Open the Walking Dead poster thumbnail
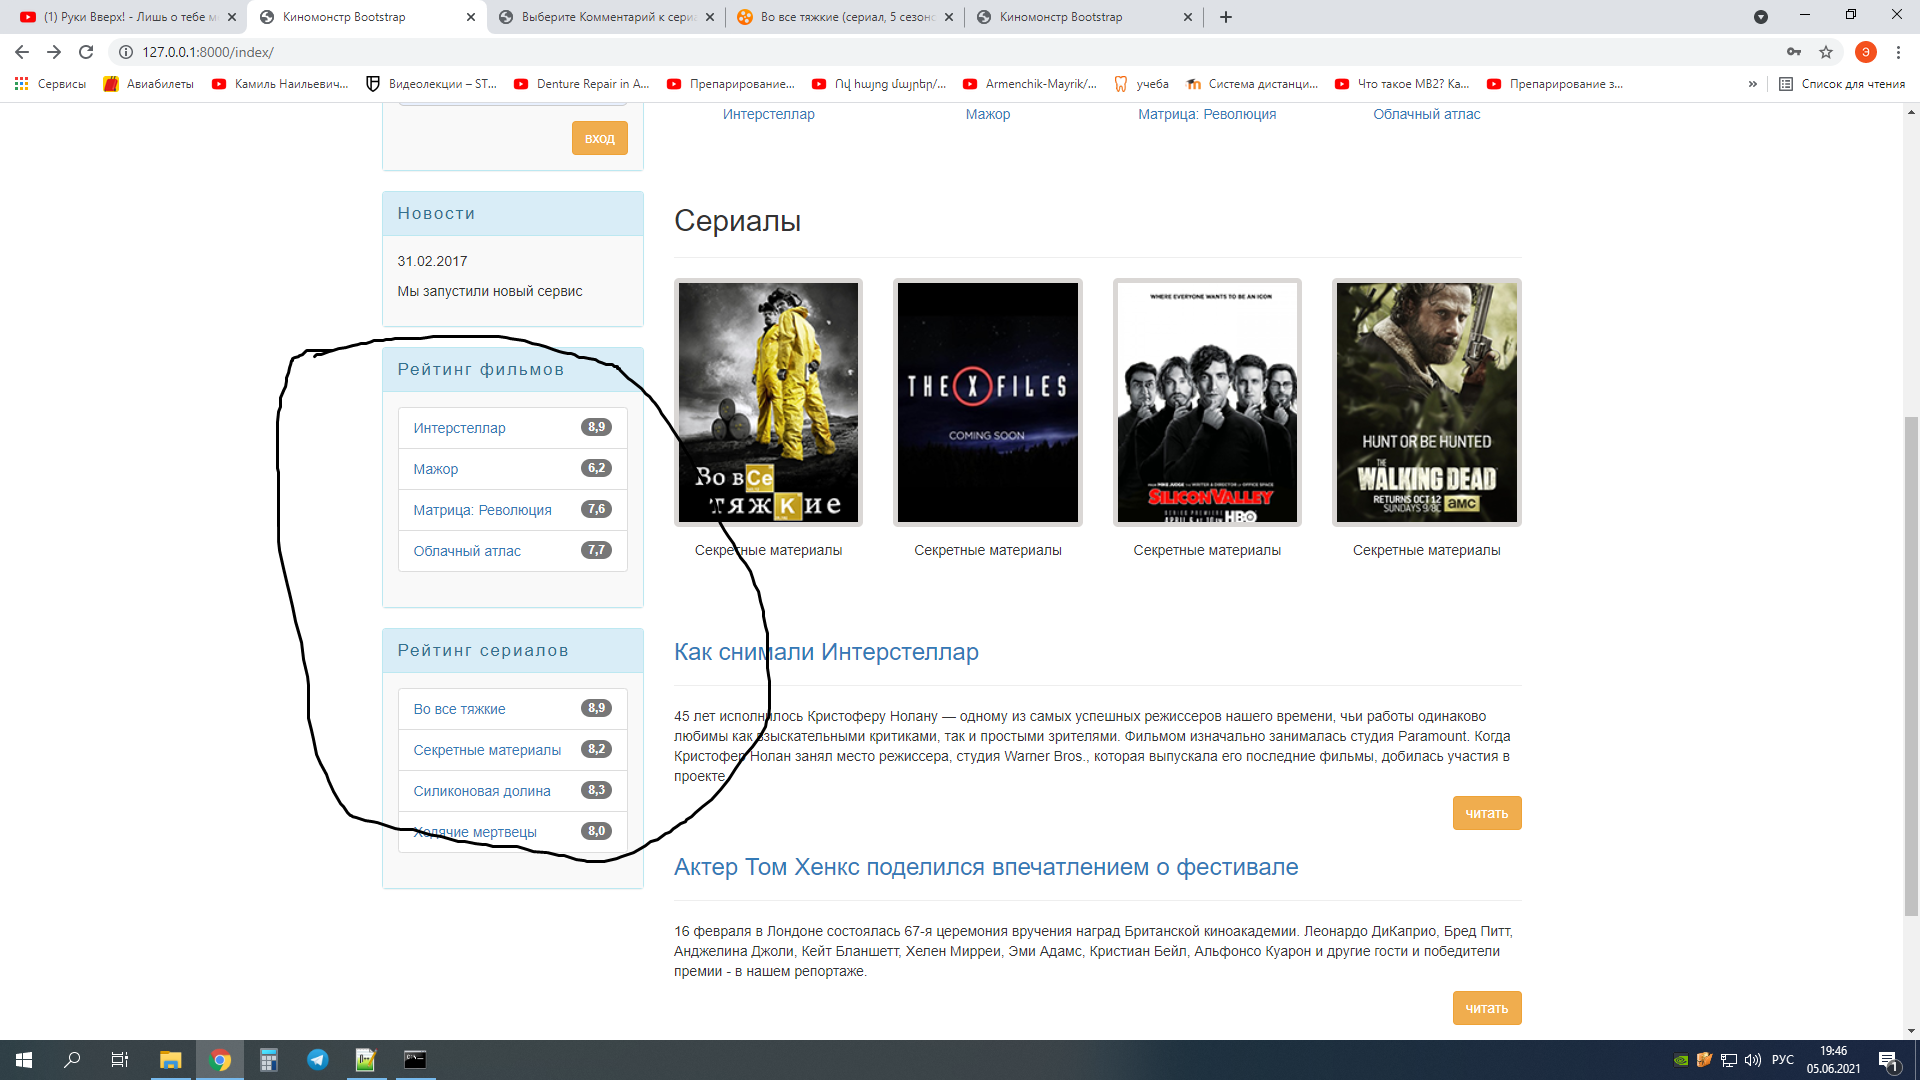 tap(1426, 402)
